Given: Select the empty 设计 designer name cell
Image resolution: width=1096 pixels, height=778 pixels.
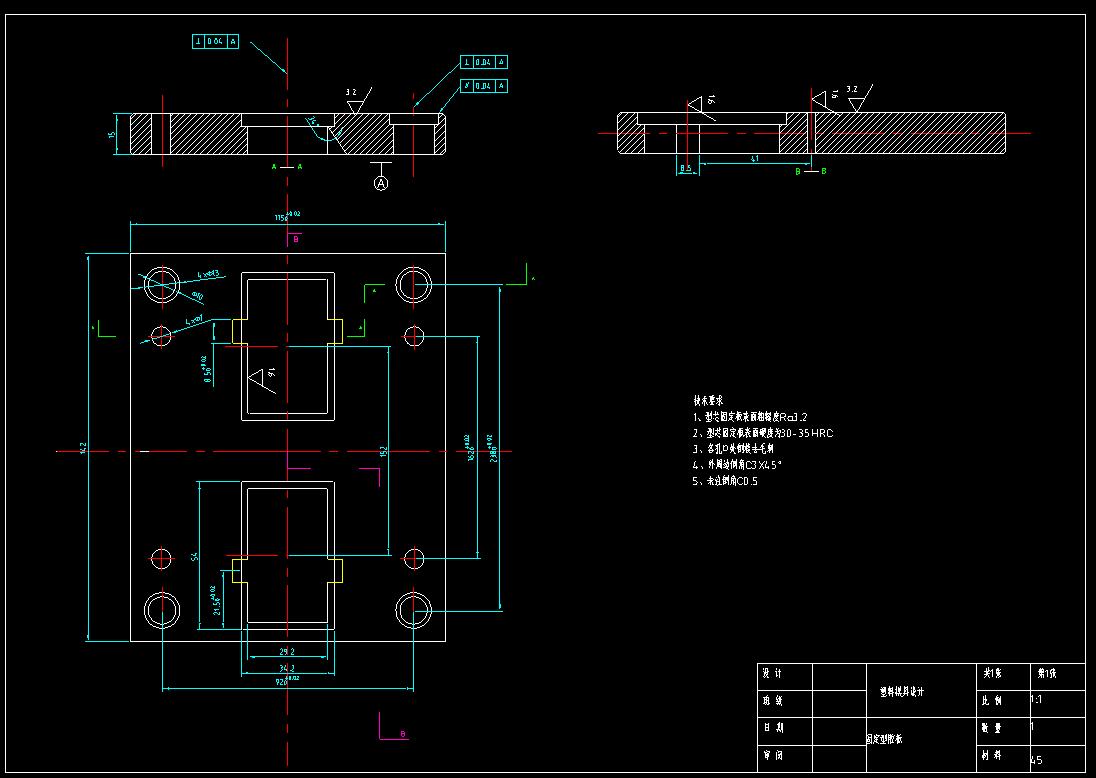Looking at the screenshot, I should click(840, 675).
